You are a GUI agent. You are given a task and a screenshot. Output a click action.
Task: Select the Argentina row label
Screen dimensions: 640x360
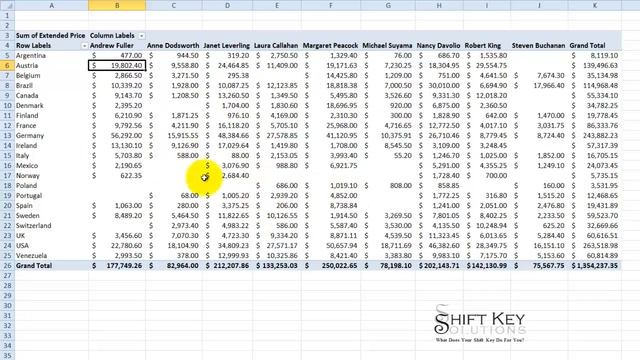coord(51,56)
